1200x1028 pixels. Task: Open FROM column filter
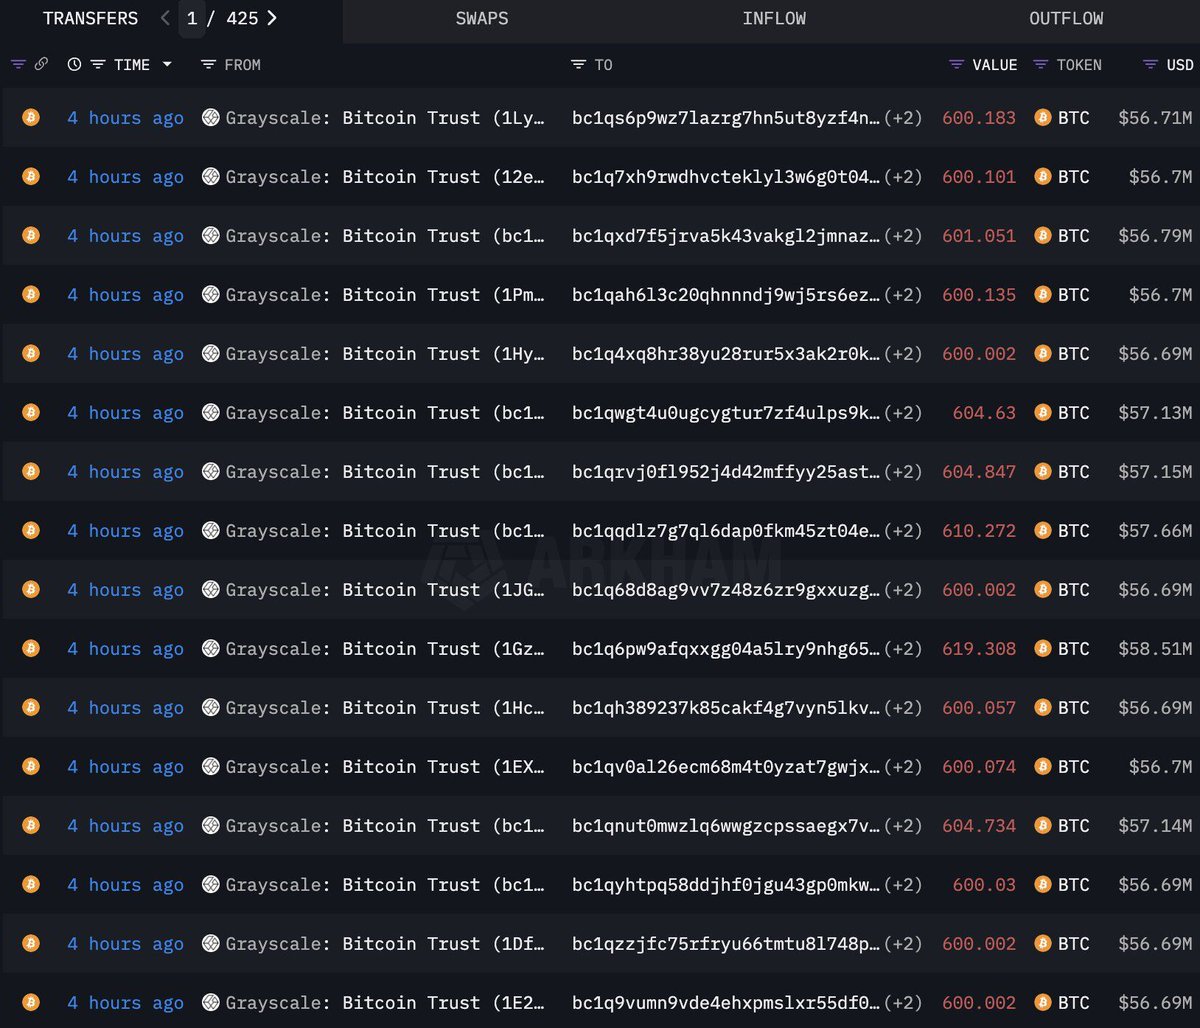[208, 64]
